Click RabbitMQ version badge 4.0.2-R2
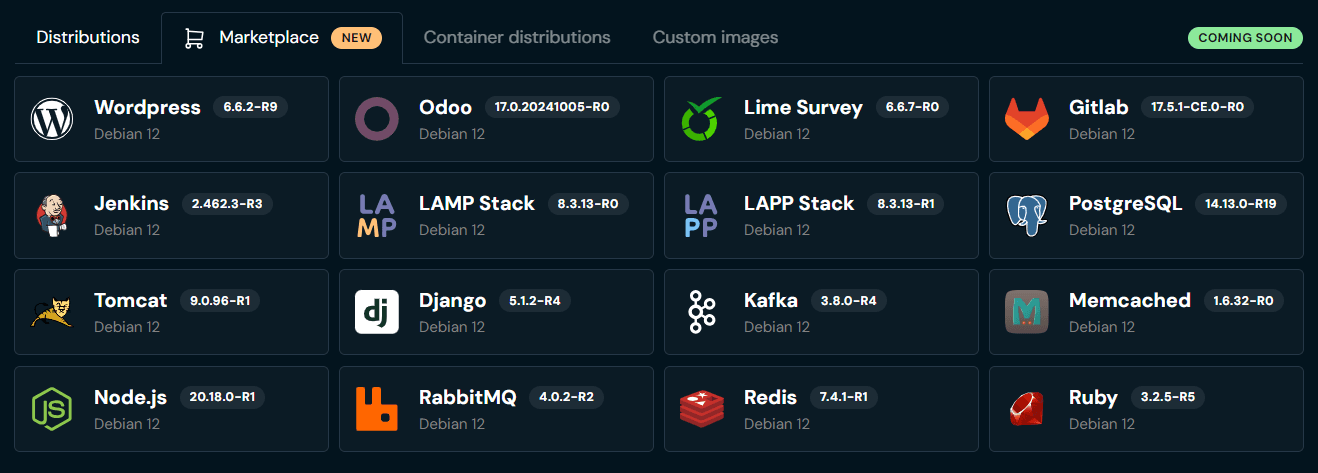 point(566,397)
